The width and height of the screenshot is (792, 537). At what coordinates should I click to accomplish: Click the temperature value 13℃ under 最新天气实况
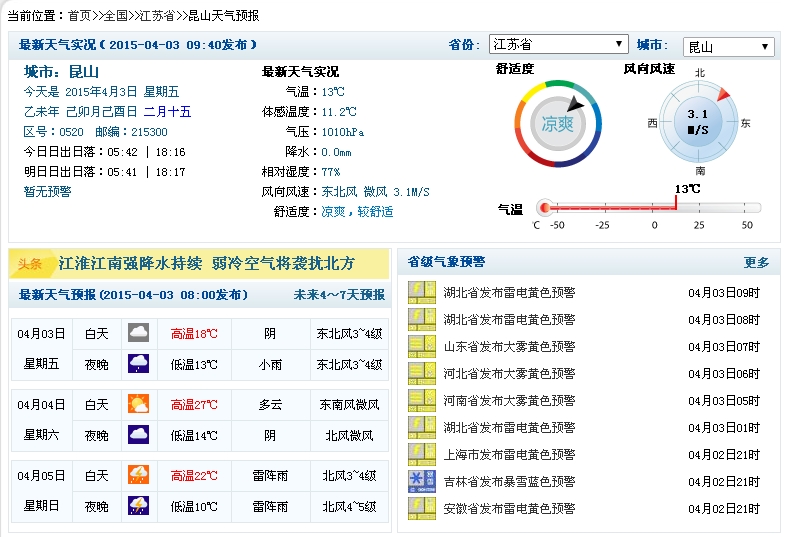pos(333,92)
